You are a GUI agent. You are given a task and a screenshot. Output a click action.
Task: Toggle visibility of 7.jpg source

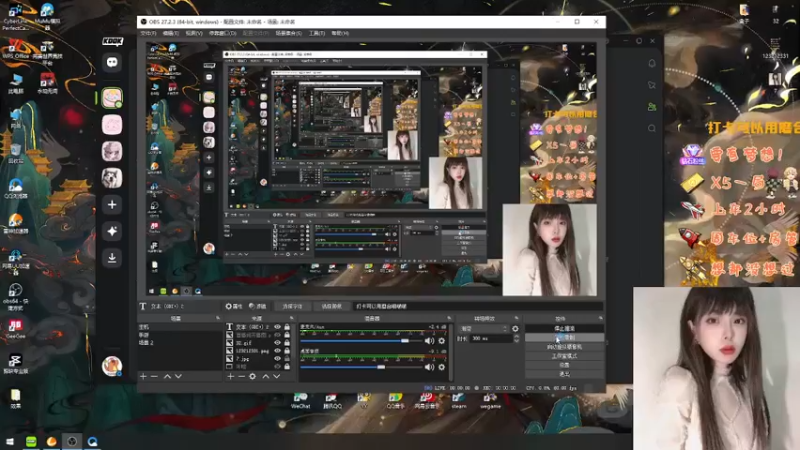pyautogui.click(x=278, y=359)
